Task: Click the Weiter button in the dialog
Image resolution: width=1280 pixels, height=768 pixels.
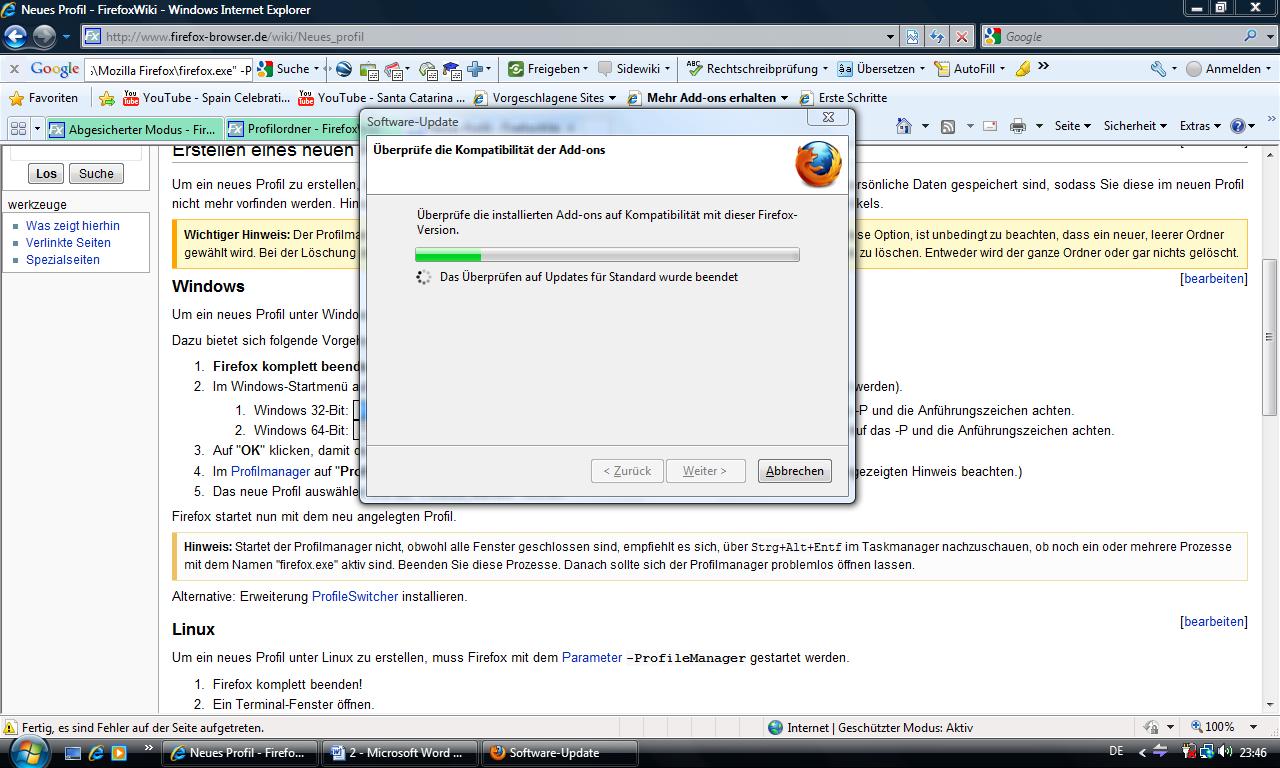Action: [x=705, y=471]
